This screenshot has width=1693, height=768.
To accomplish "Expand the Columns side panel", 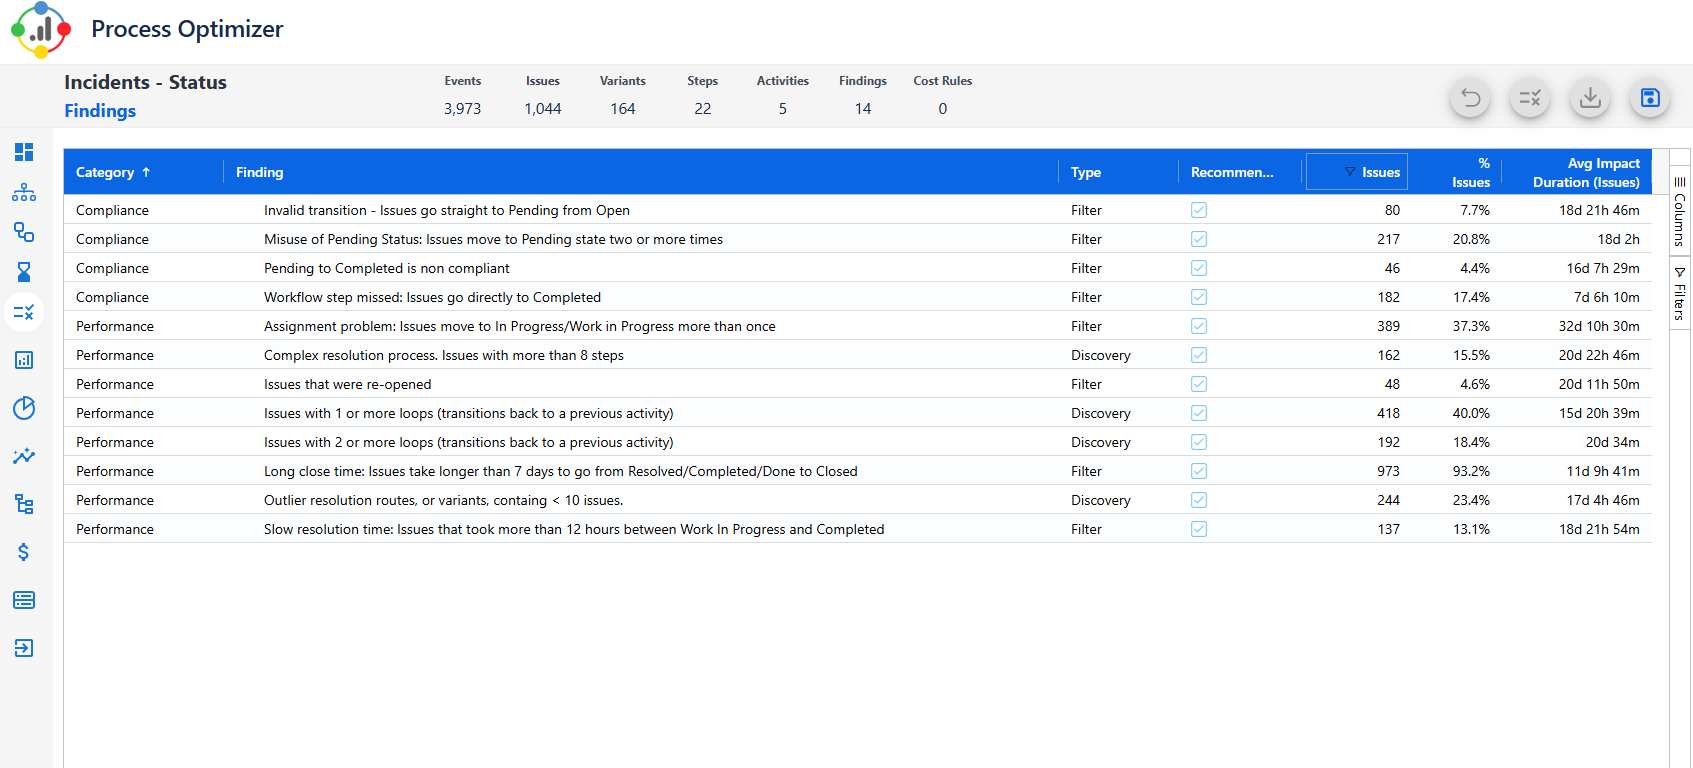I will [1680, 212].
